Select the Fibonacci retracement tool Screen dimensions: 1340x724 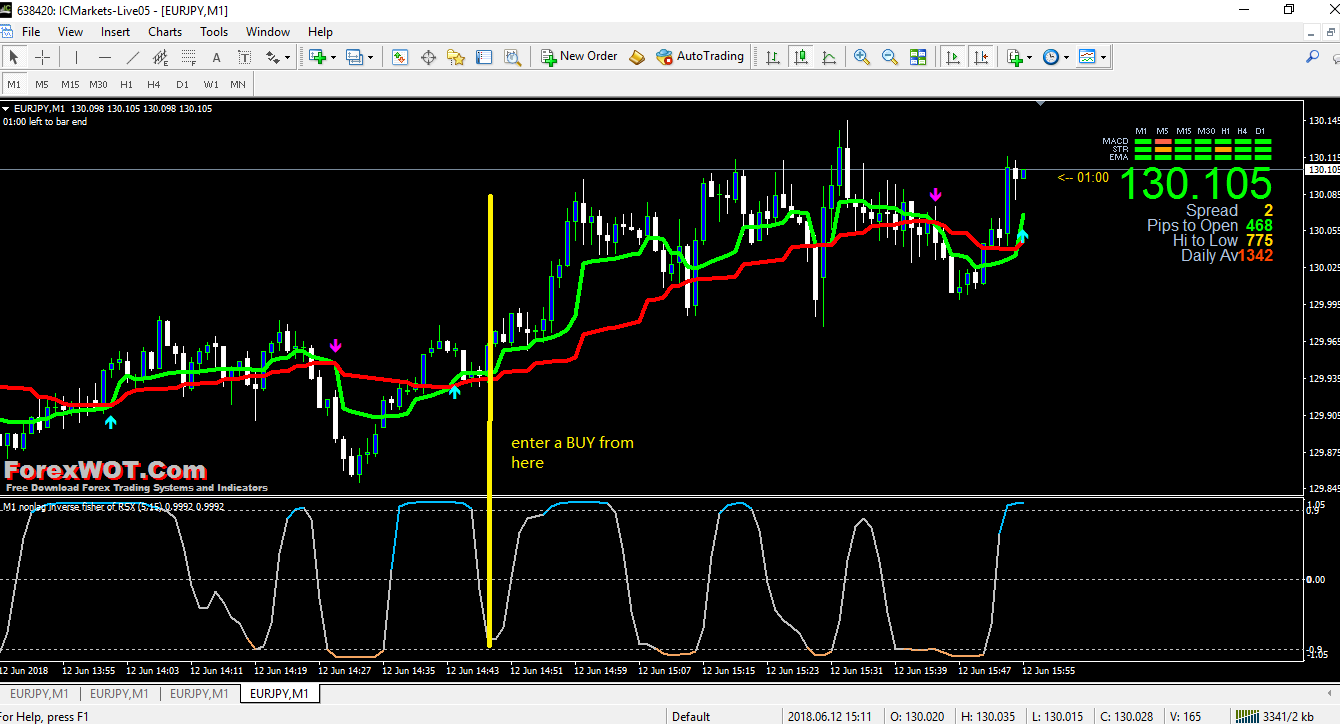point(189,57)
